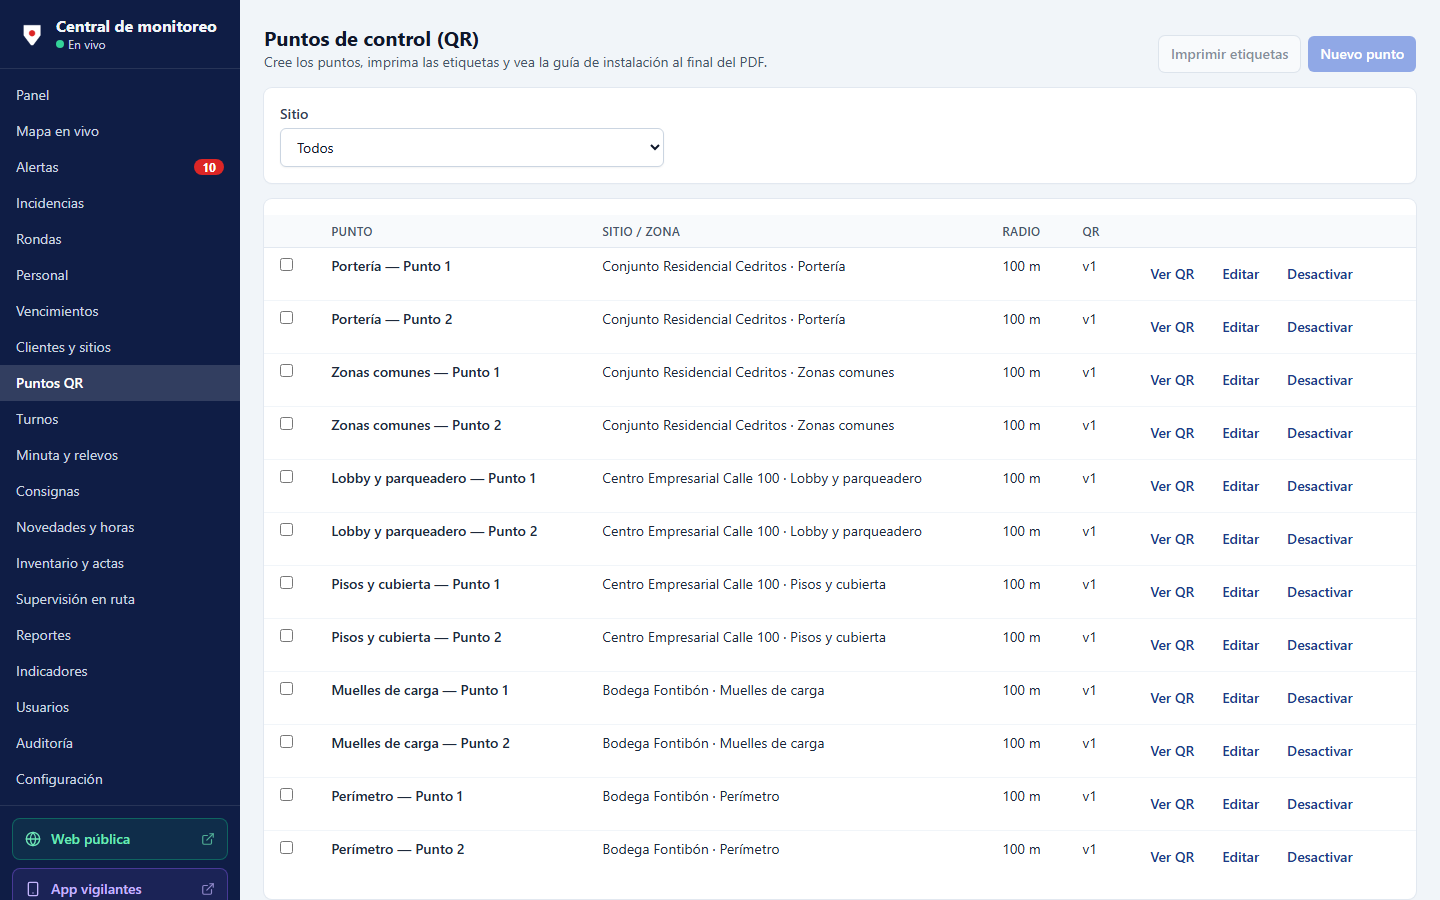Tick the Lobby y parqueadero — Punto 1 checkbox
Screen dimensions: 1440x900
click(x=287, y=477)
